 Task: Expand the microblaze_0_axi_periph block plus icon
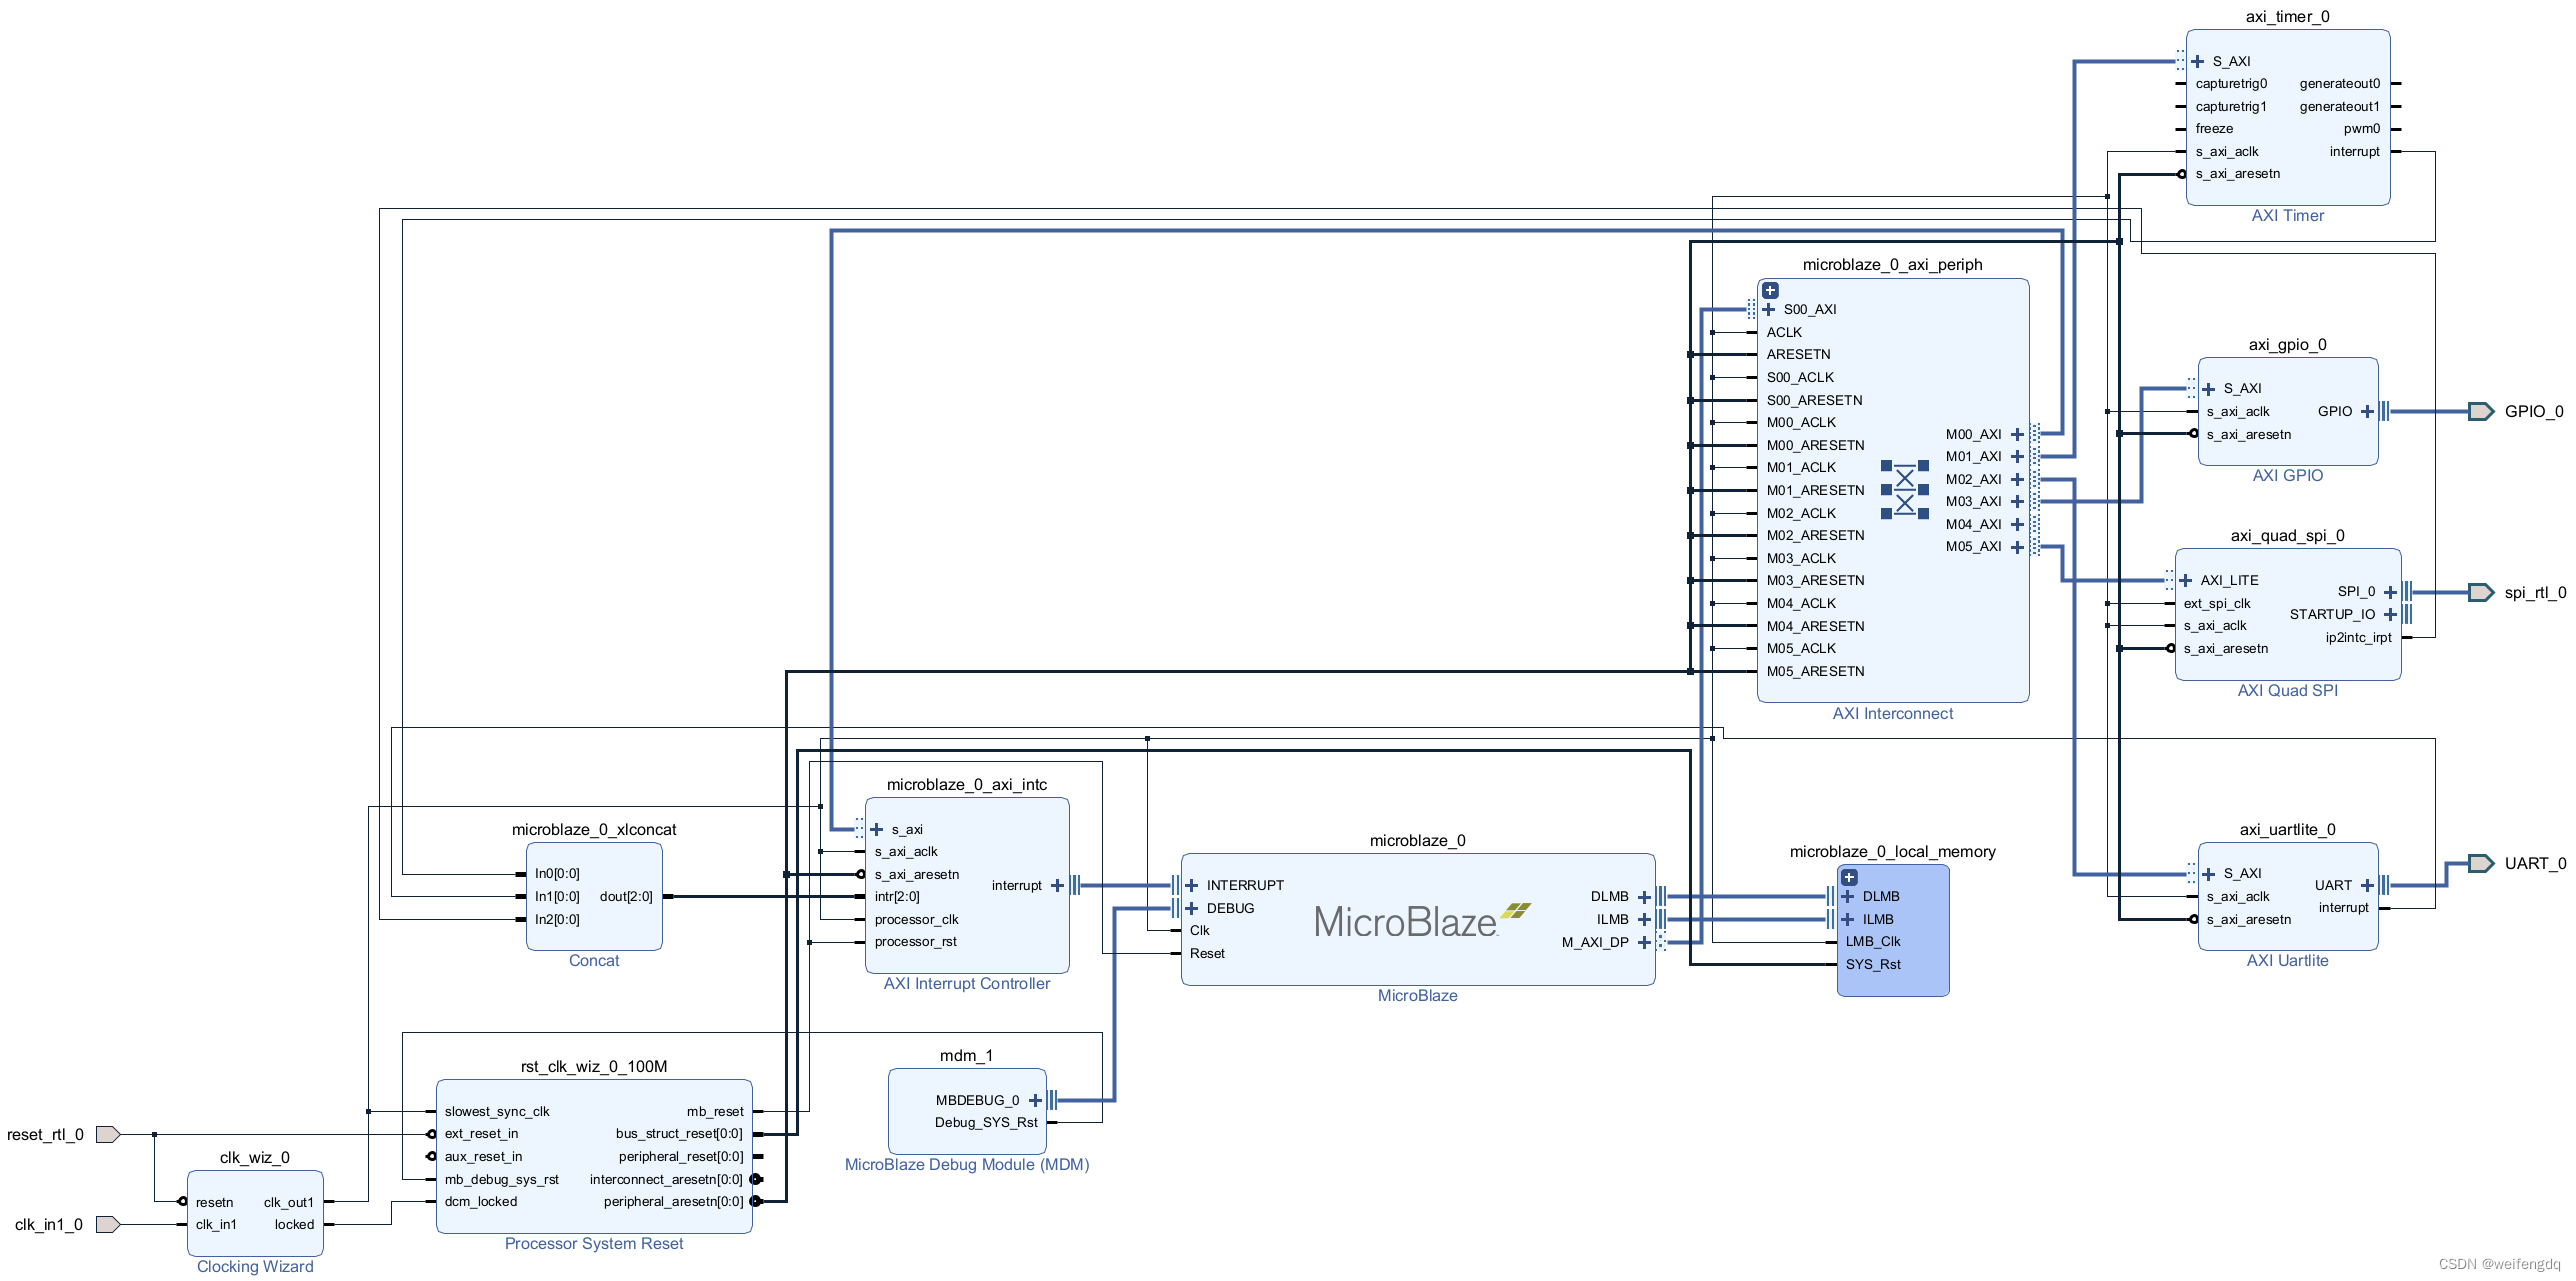(x=1770, y=291)
